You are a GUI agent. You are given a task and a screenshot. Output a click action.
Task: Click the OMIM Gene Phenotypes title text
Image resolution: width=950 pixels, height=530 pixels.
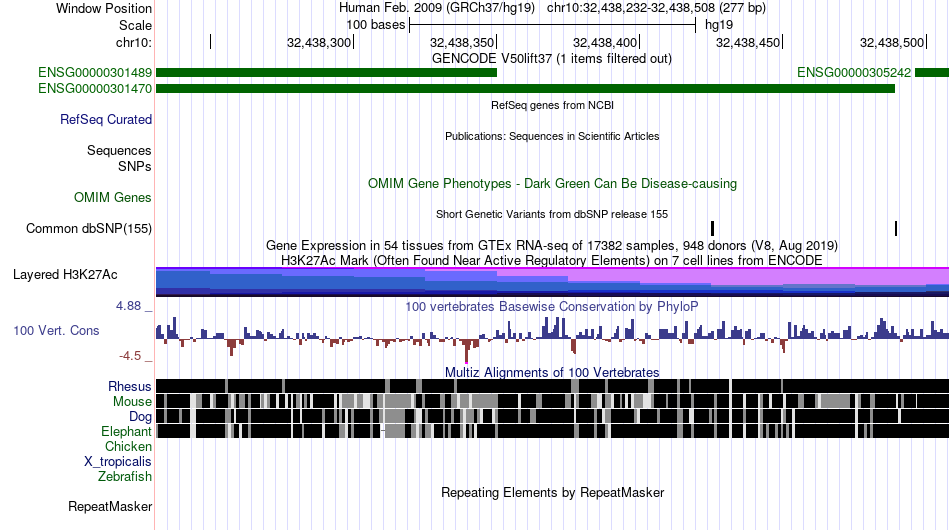pyautogui.click(x=553, y=184)
